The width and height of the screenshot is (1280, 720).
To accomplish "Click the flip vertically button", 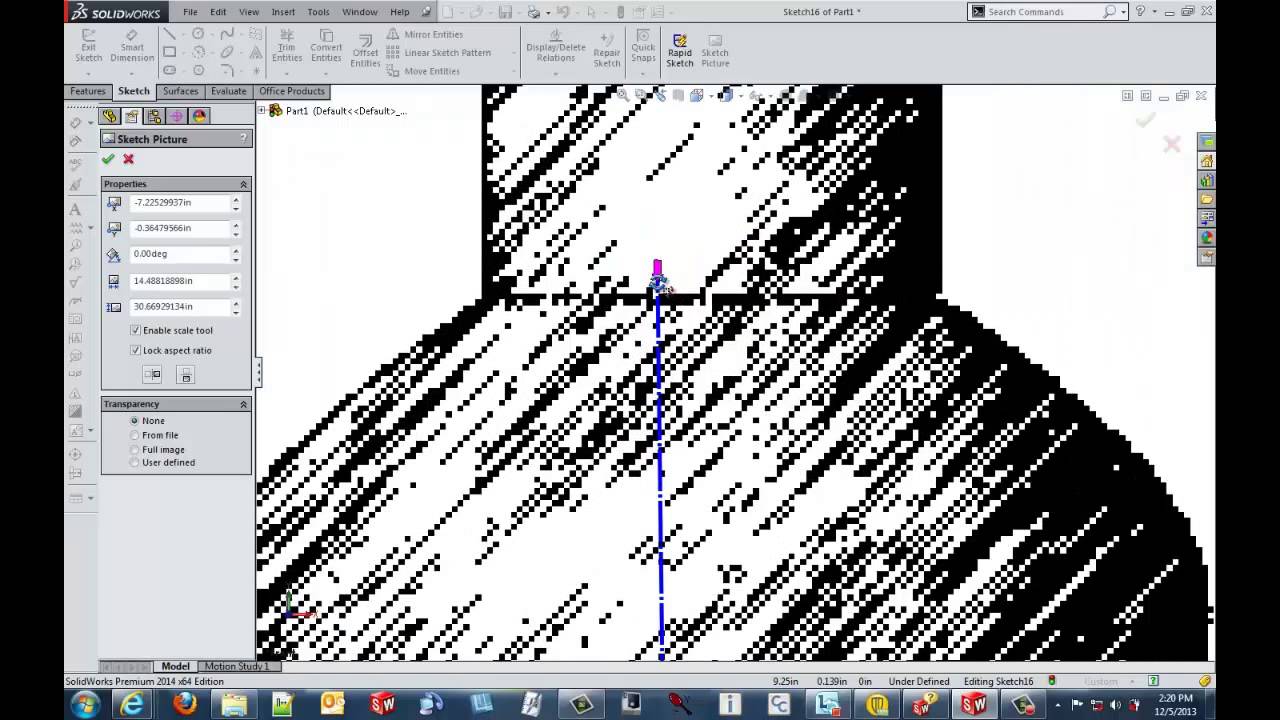I will tap(185, 375).
